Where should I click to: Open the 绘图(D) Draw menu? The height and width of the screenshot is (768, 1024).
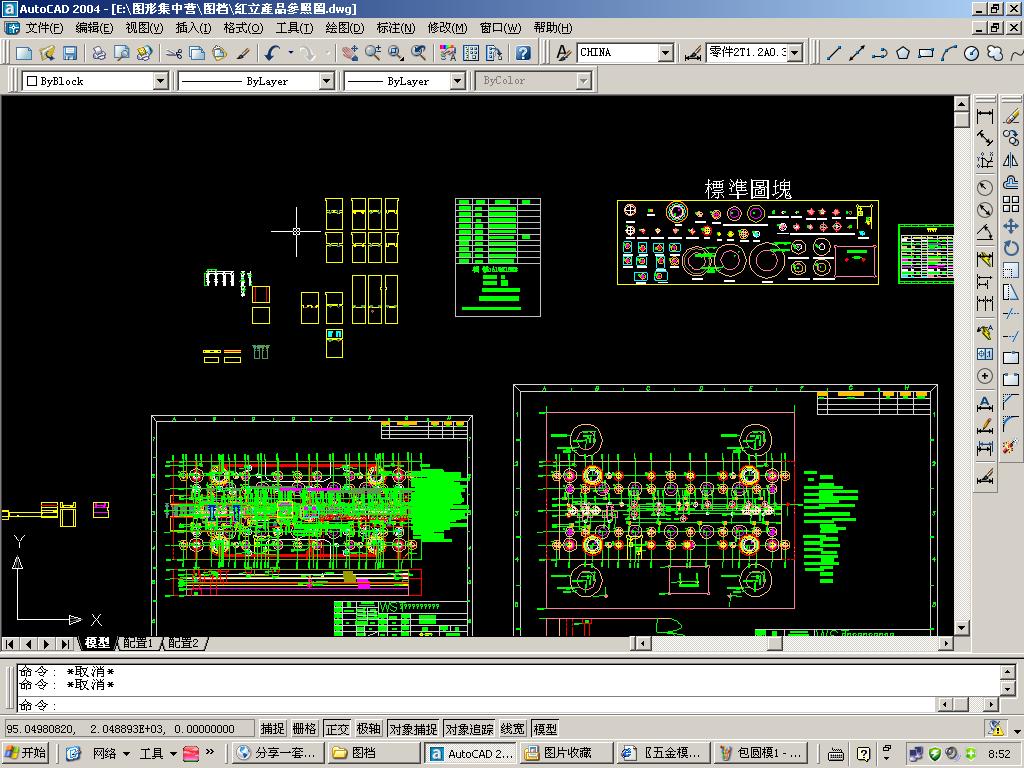pos(344,28)
